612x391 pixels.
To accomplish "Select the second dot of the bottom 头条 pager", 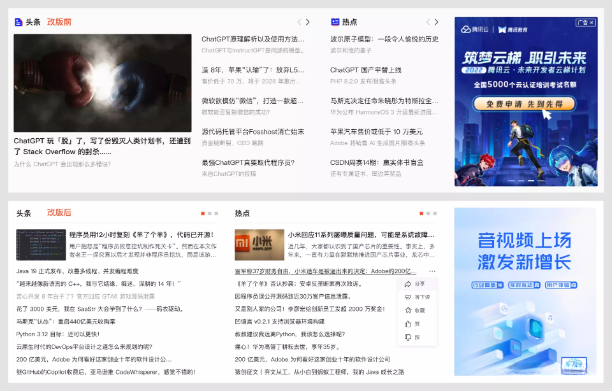I will point(210,213).
